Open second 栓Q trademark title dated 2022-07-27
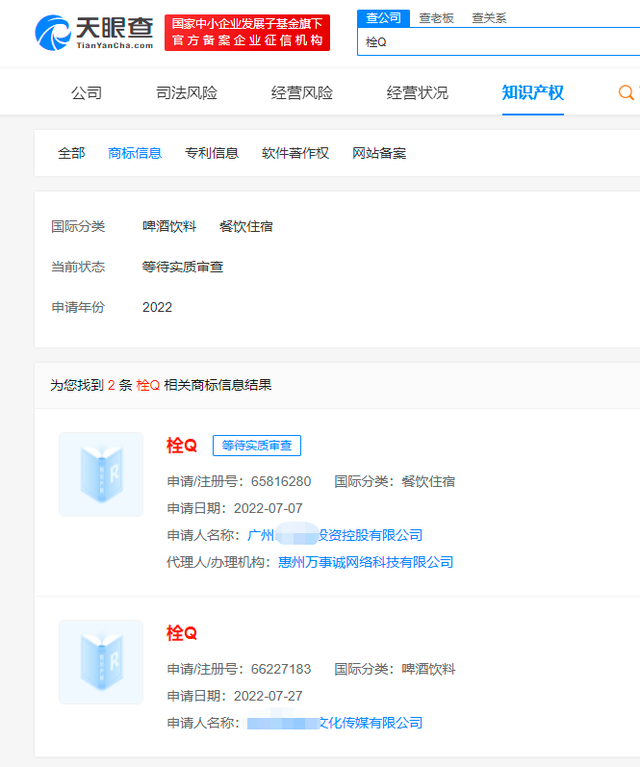640x767 pixels. click(x=182, y=633)
